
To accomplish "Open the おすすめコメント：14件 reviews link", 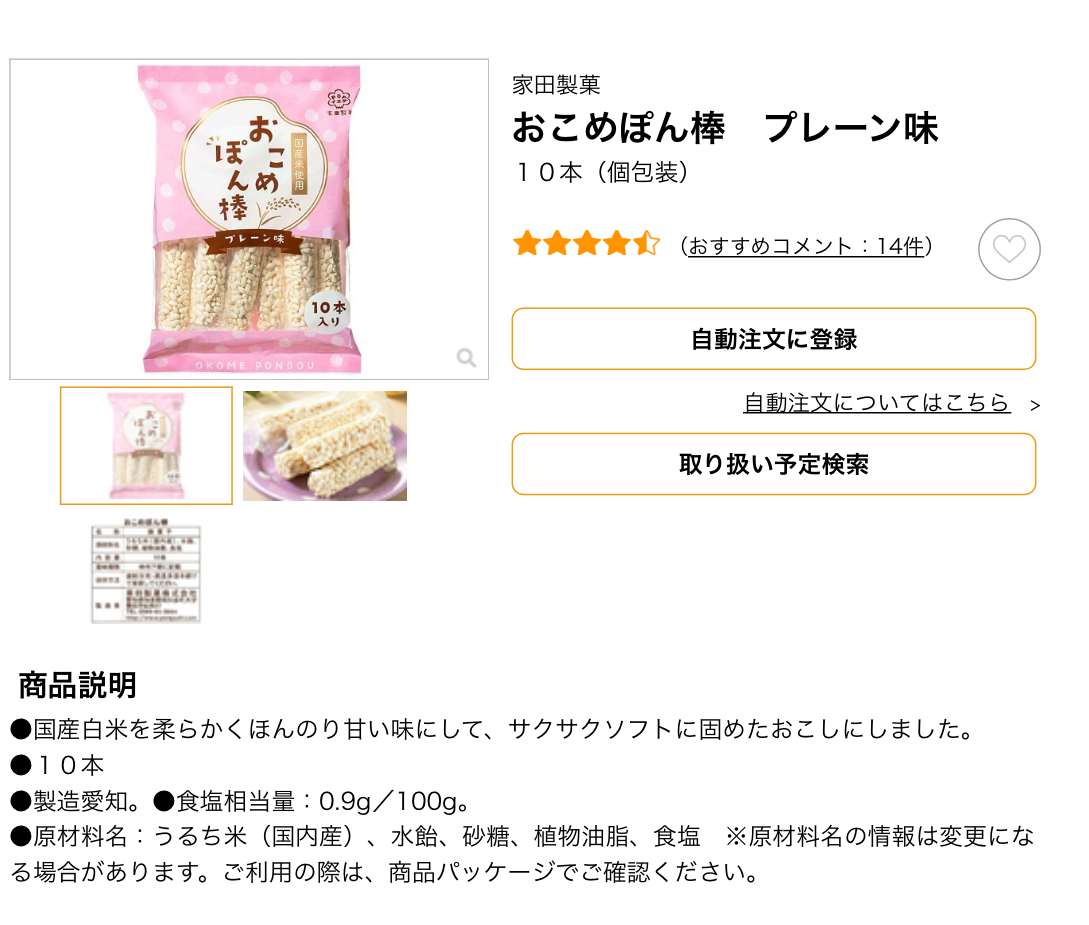I will pos(805,246).
